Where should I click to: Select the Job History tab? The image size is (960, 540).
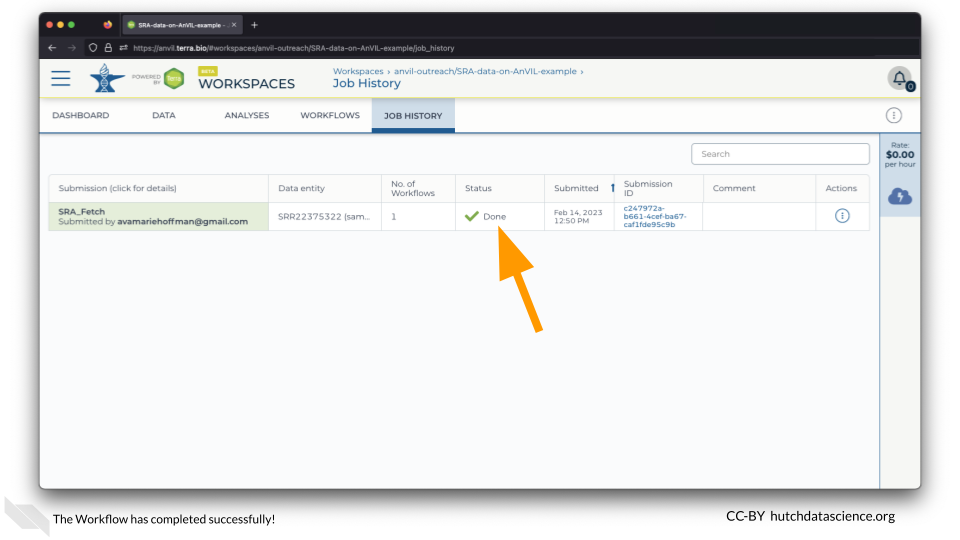[413, 115]
